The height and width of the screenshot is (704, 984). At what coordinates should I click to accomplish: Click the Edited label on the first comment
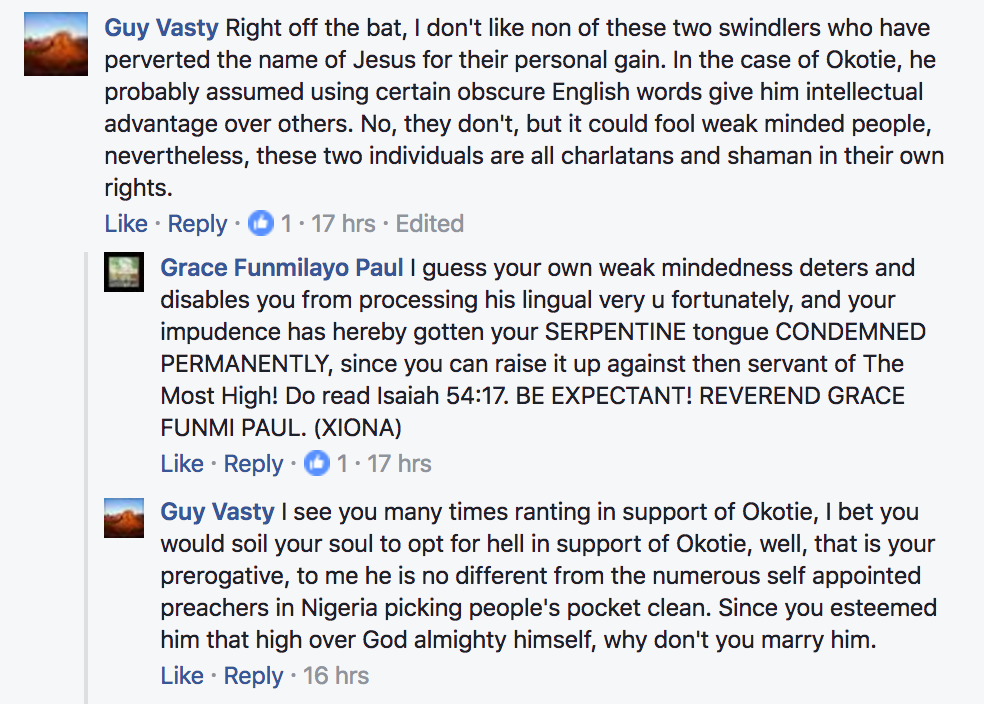pos(429,224)
